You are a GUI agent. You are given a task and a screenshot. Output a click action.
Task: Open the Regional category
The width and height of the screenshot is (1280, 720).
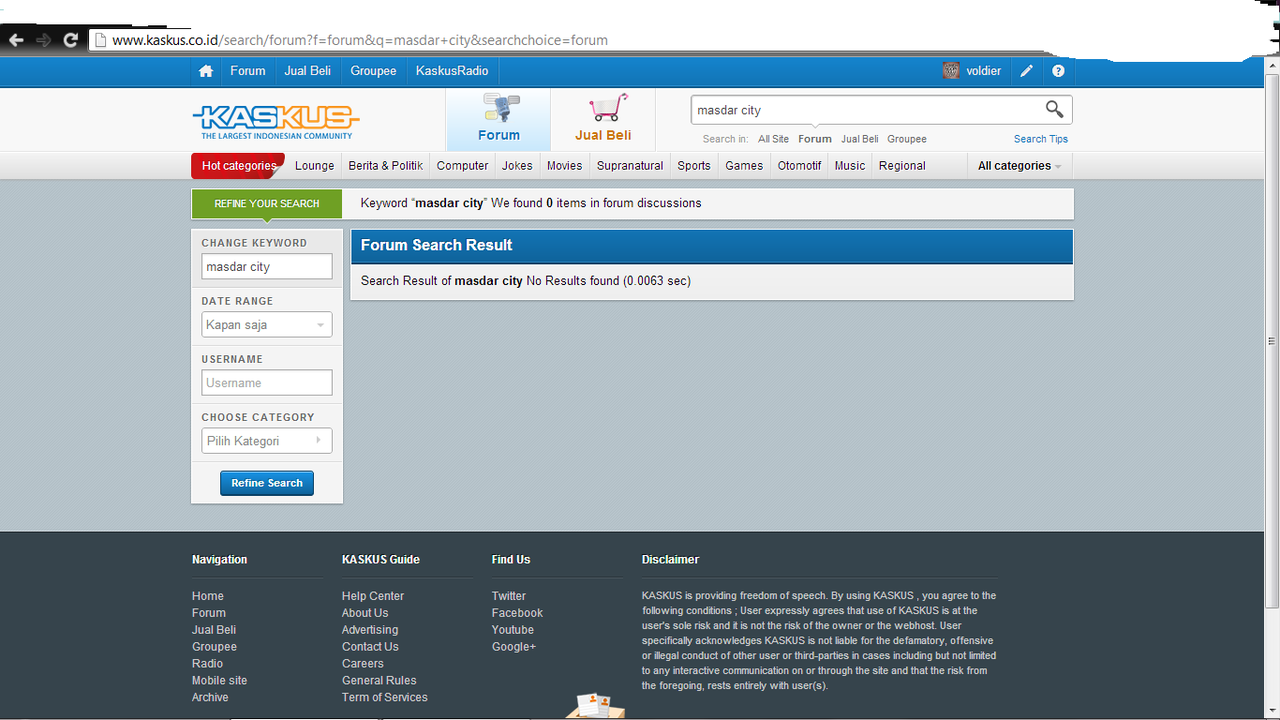coord(902,166)
